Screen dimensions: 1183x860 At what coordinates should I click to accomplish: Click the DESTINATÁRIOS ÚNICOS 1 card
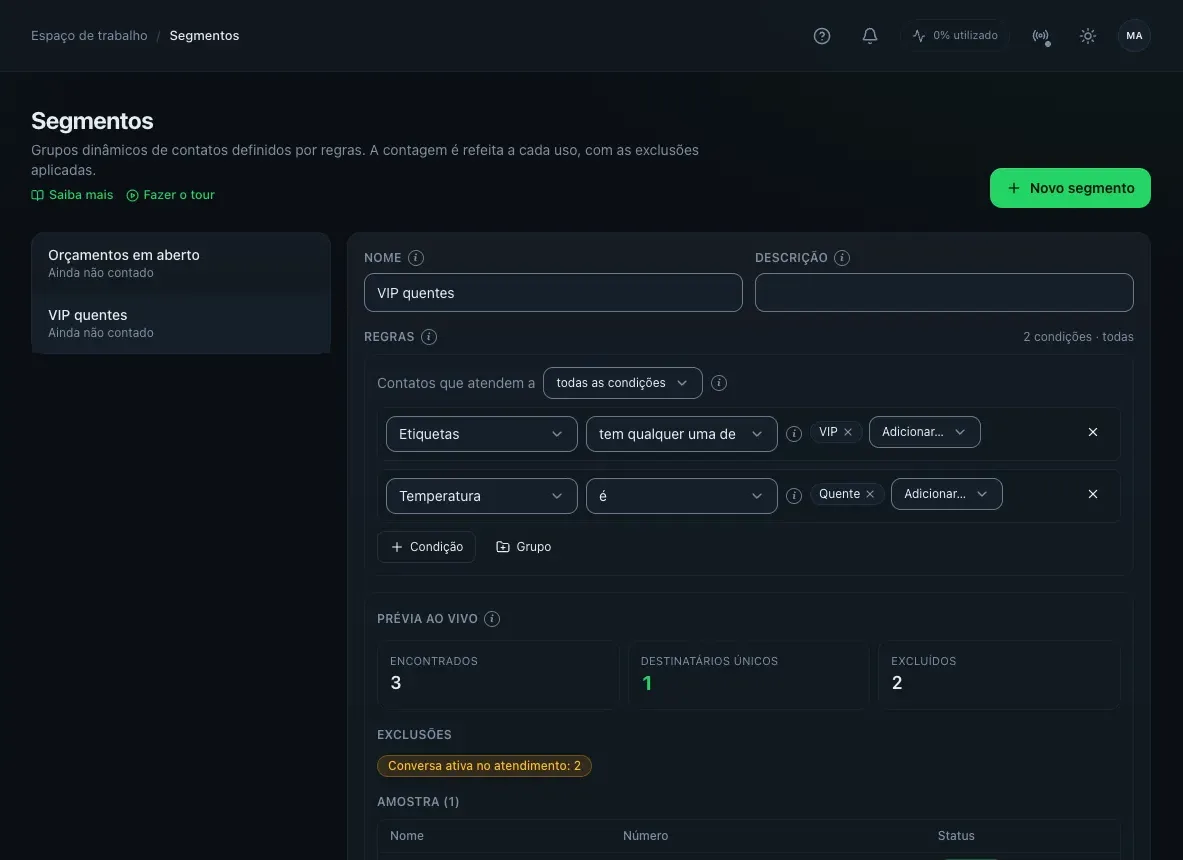tap(748, 674)
